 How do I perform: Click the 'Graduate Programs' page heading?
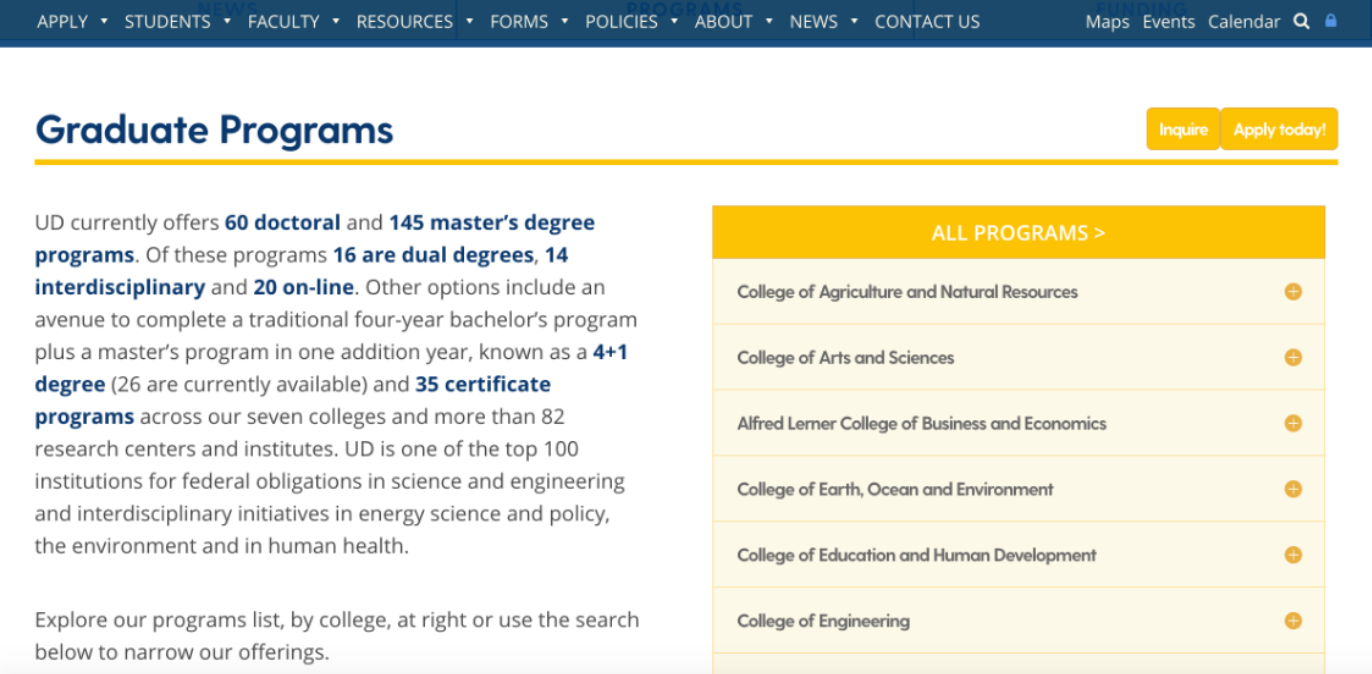pyautogui.click(x=214, y=130)
